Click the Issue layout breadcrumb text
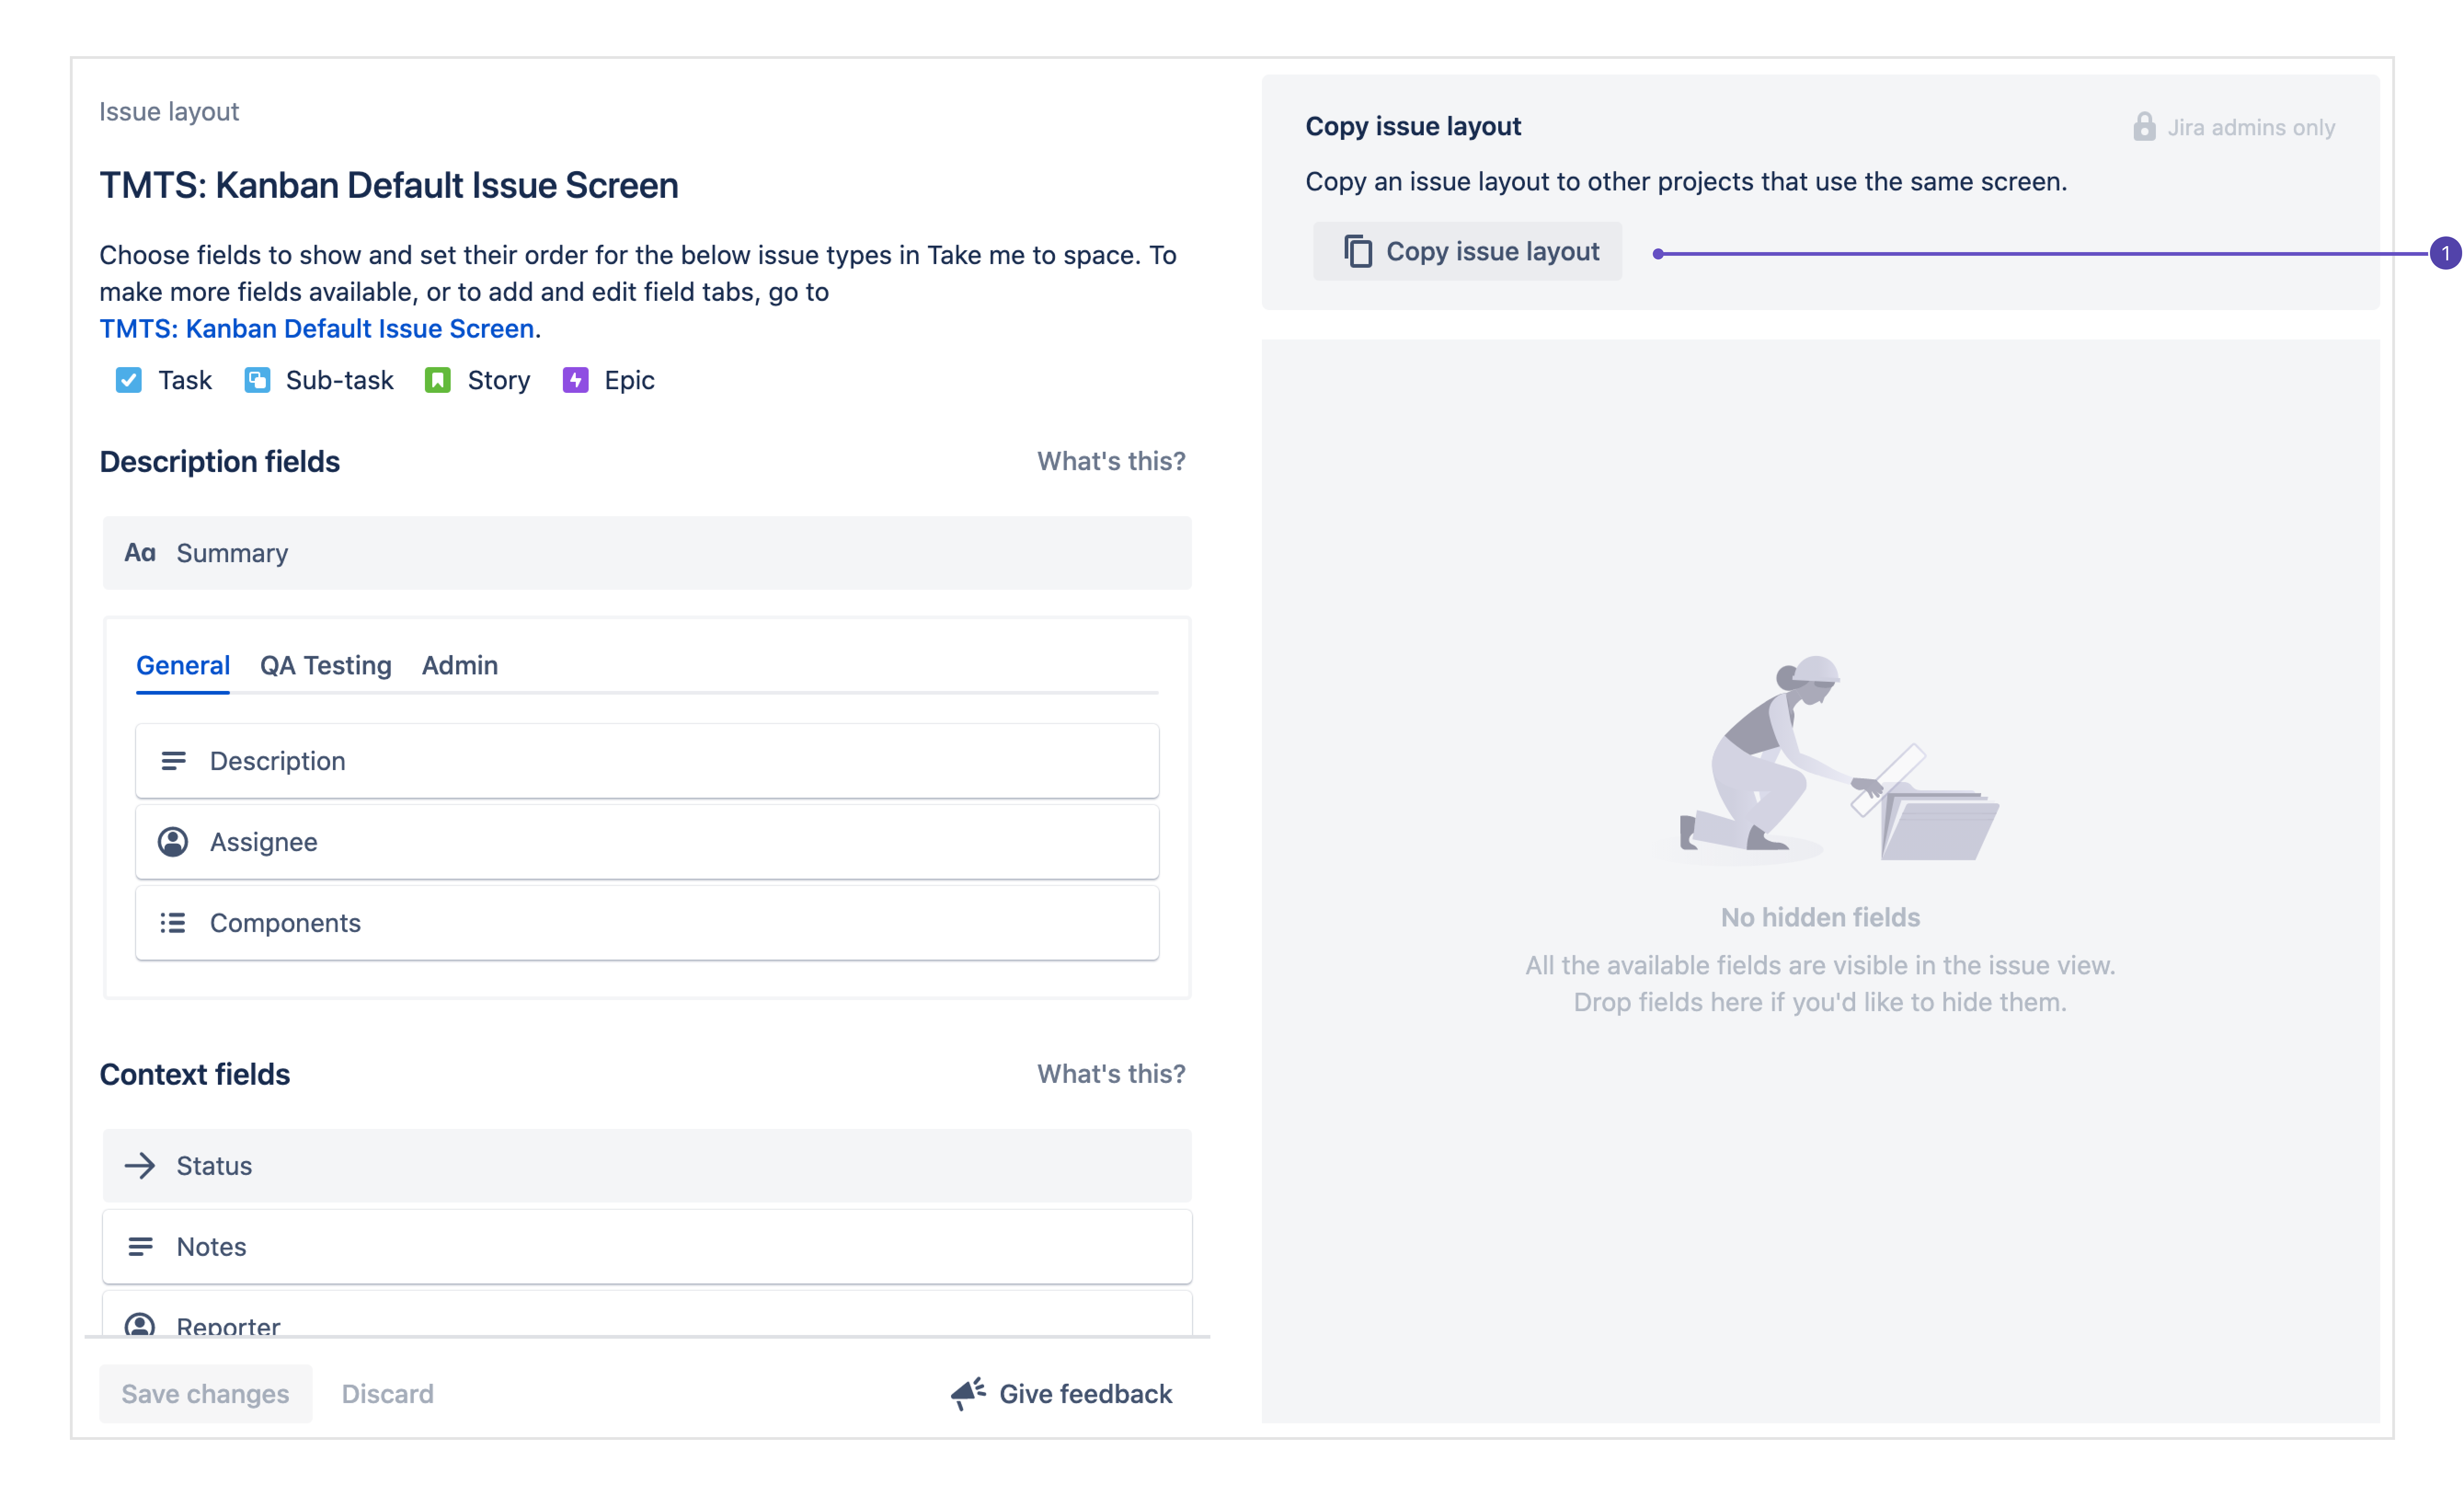Image resolution: width=2464 pixels, height=1496 pixels. click(x=169, y=112)
